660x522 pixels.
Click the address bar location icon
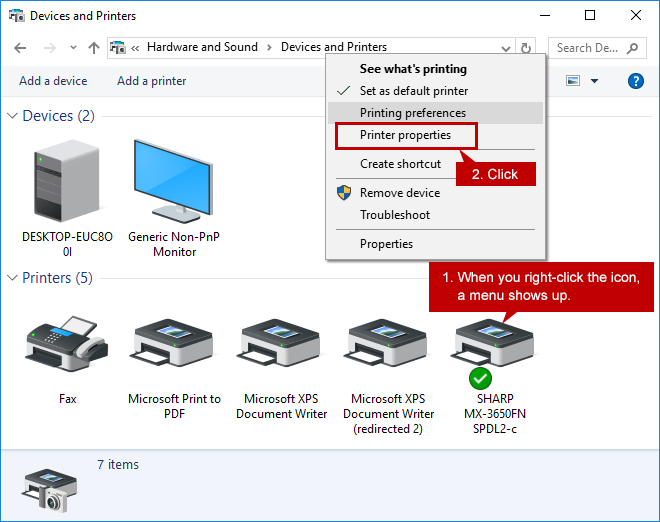[118, 47]
